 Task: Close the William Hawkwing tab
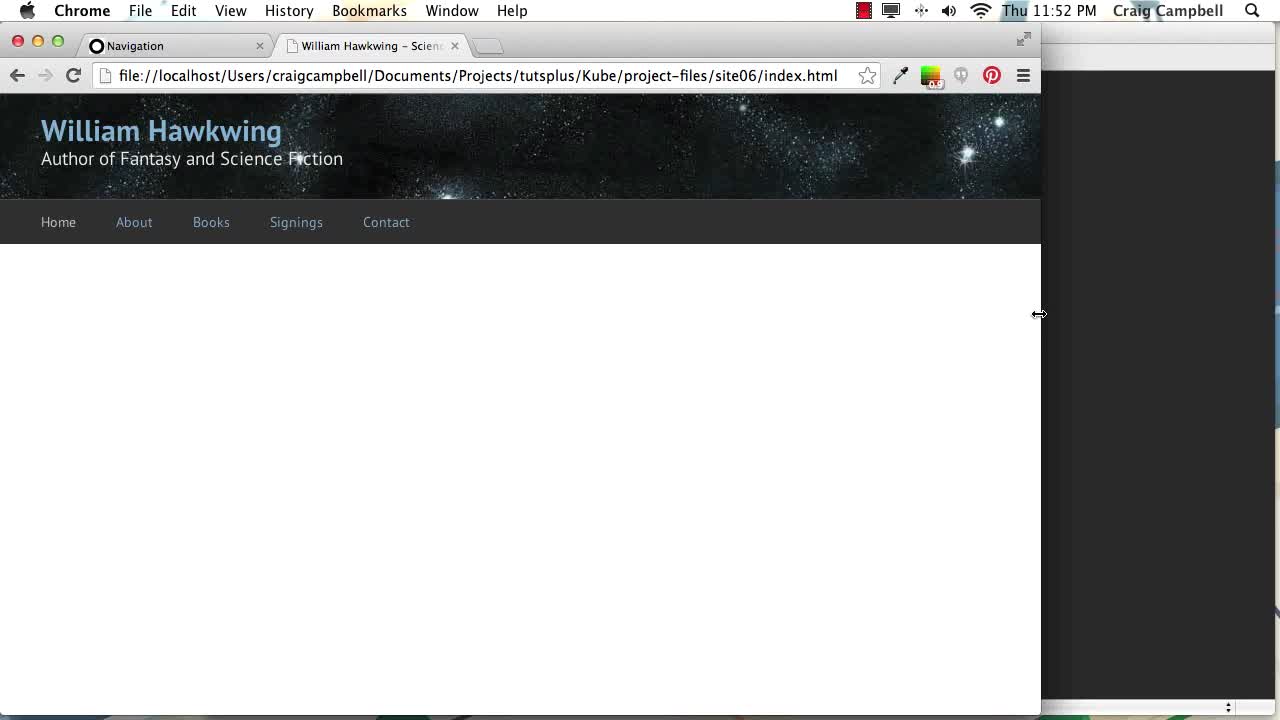(x=455, y=46)
